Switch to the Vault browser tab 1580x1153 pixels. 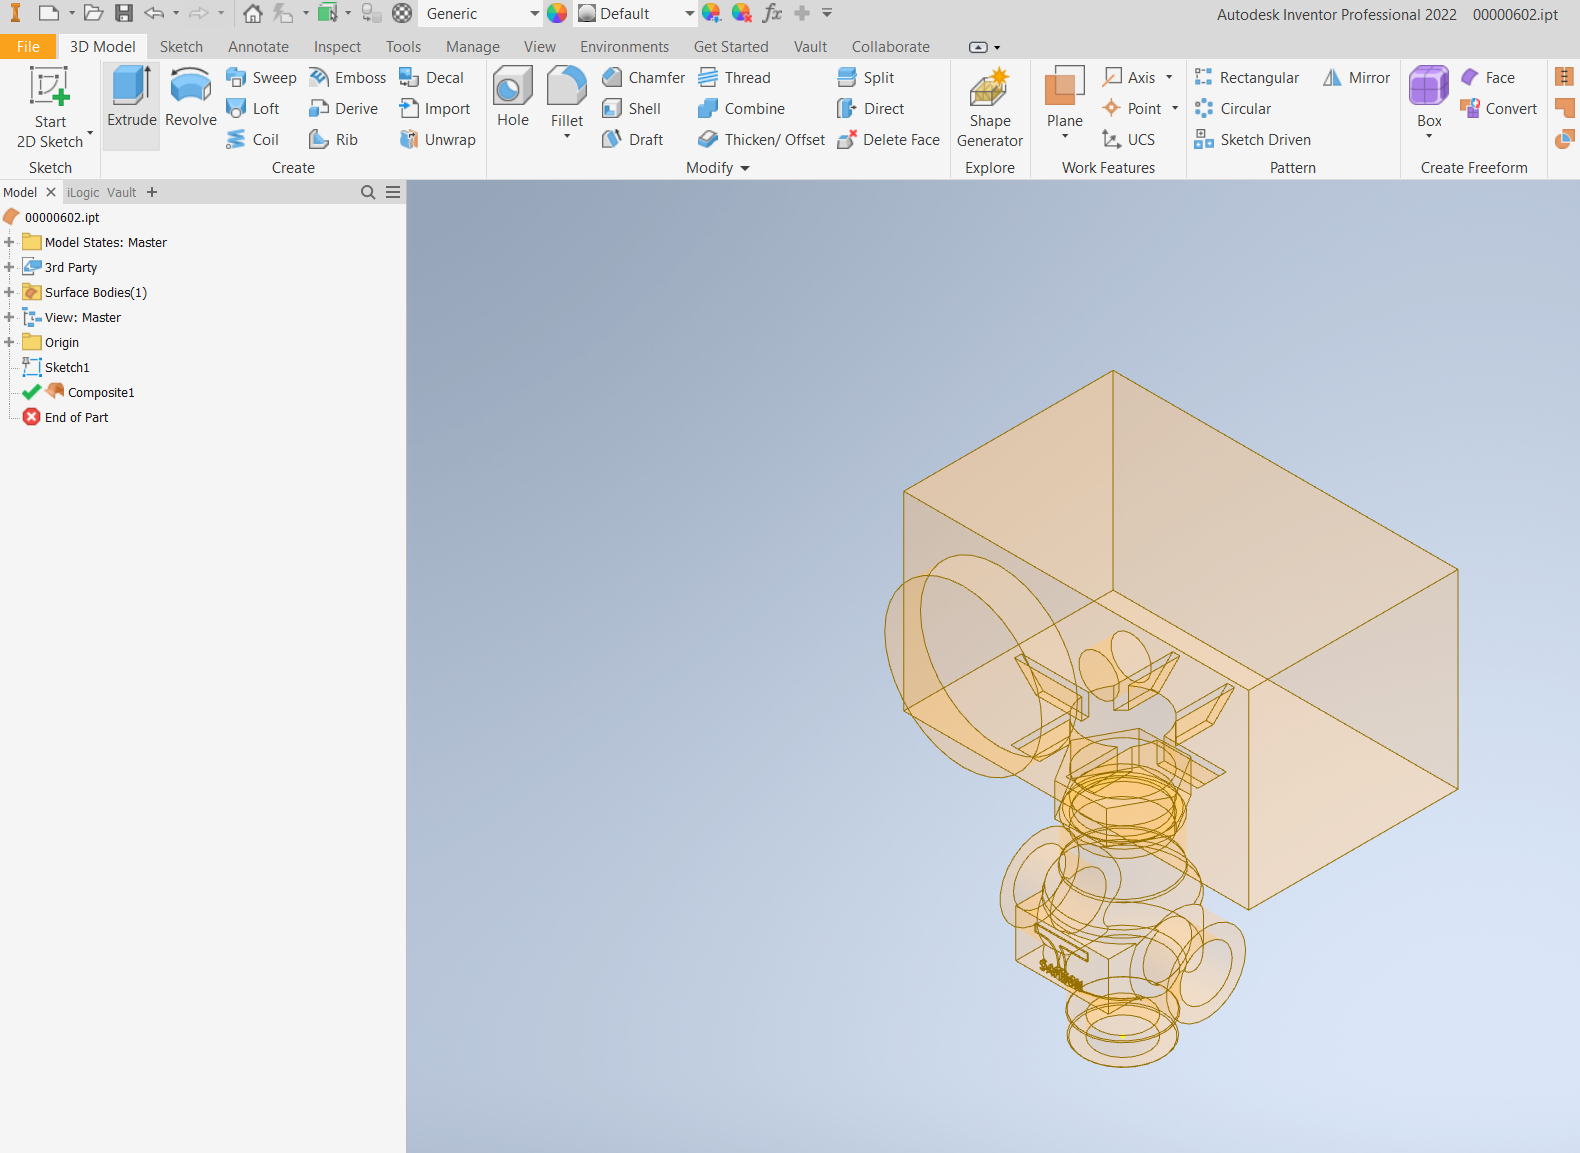121,192
